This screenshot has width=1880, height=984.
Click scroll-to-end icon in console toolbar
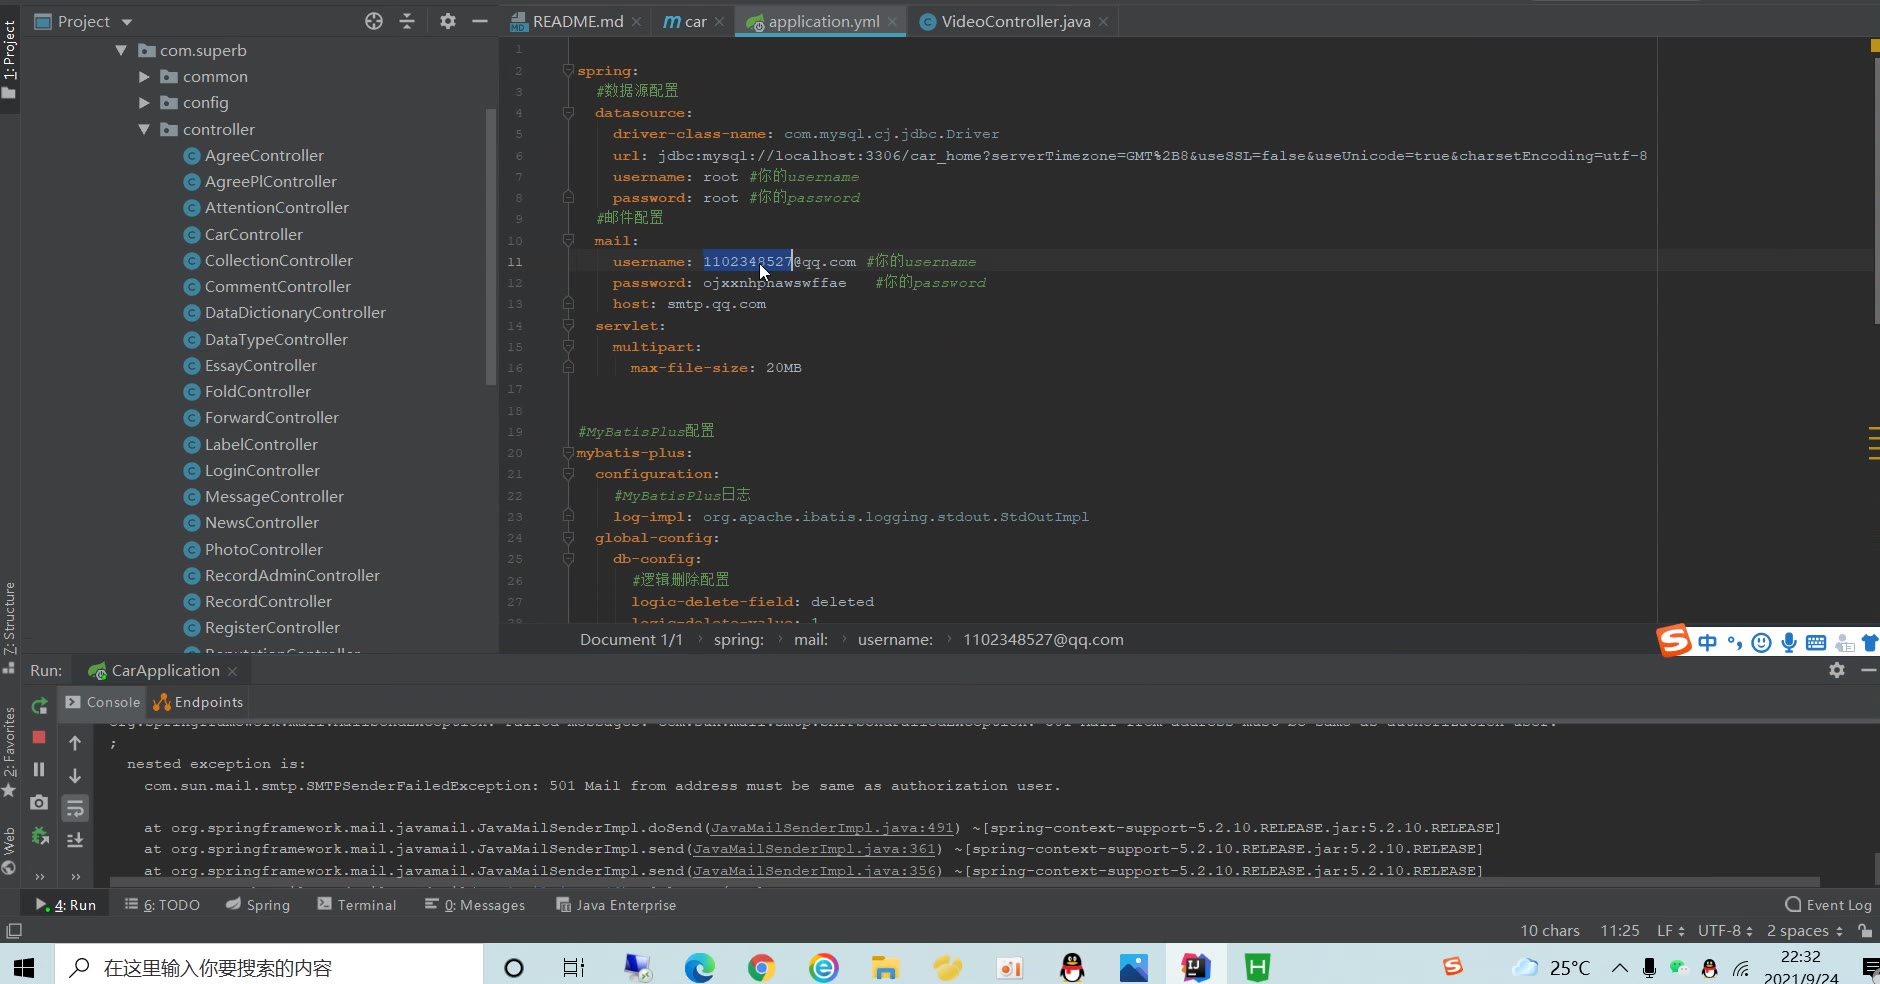(75, 840)
